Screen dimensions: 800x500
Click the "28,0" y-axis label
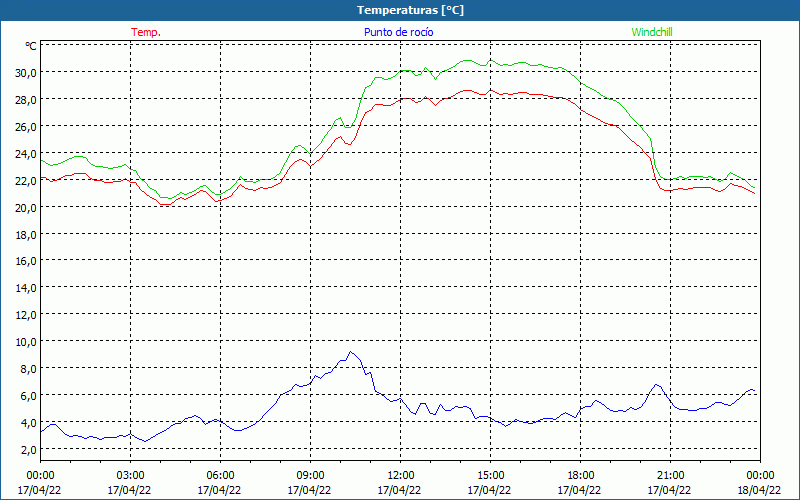[26, 99]
